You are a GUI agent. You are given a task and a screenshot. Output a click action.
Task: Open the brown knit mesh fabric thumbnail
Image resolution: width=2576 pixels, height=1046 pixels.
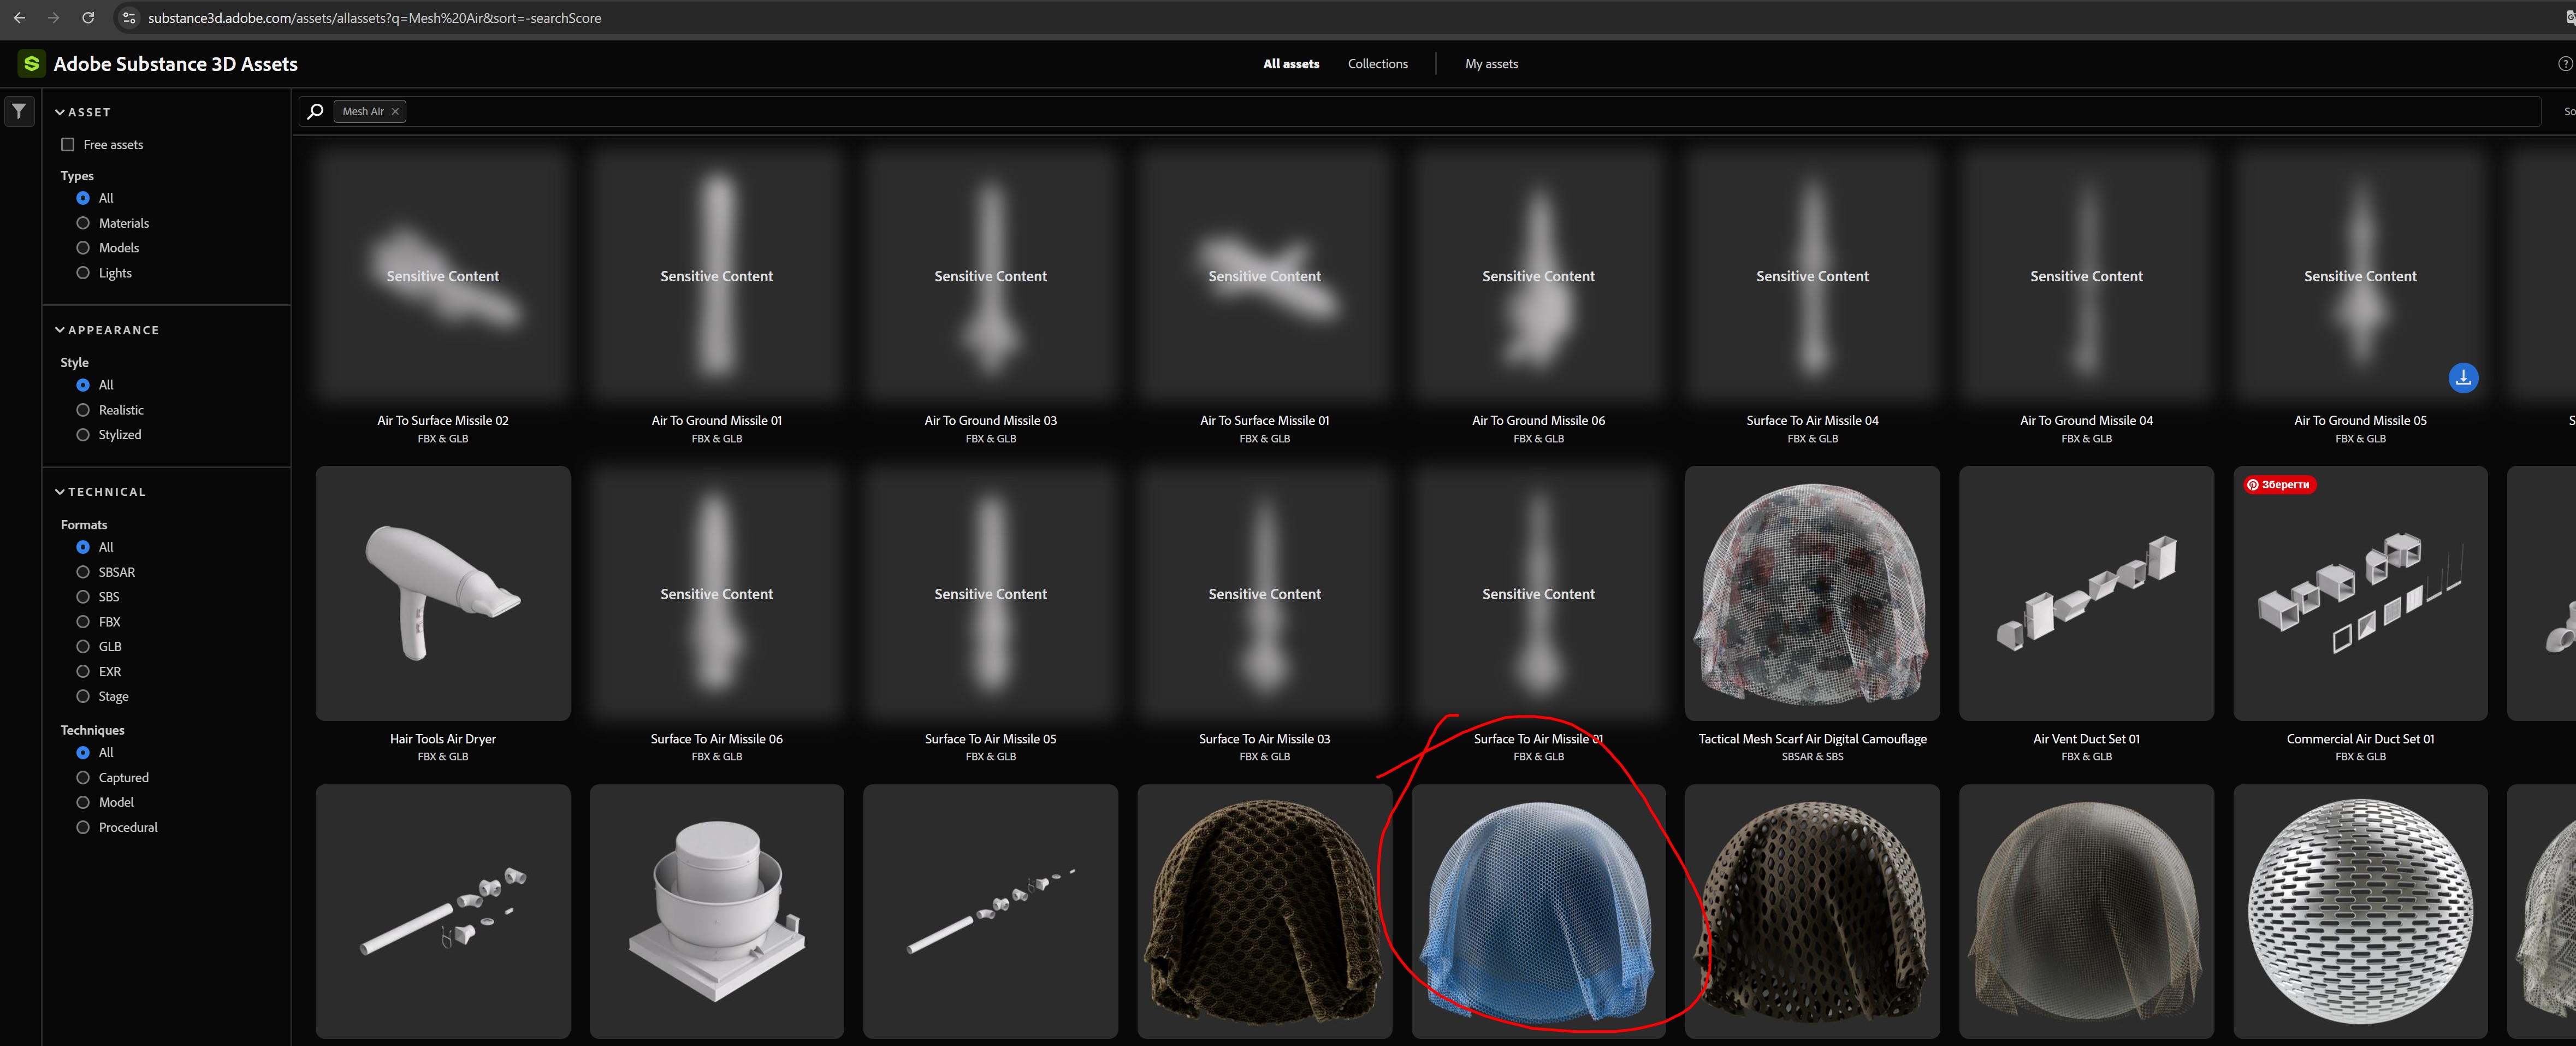point(1264,912)
